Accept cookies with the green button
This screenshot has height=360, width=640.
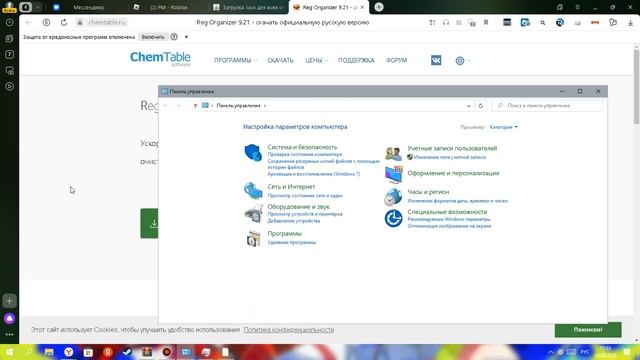point(588,330)
